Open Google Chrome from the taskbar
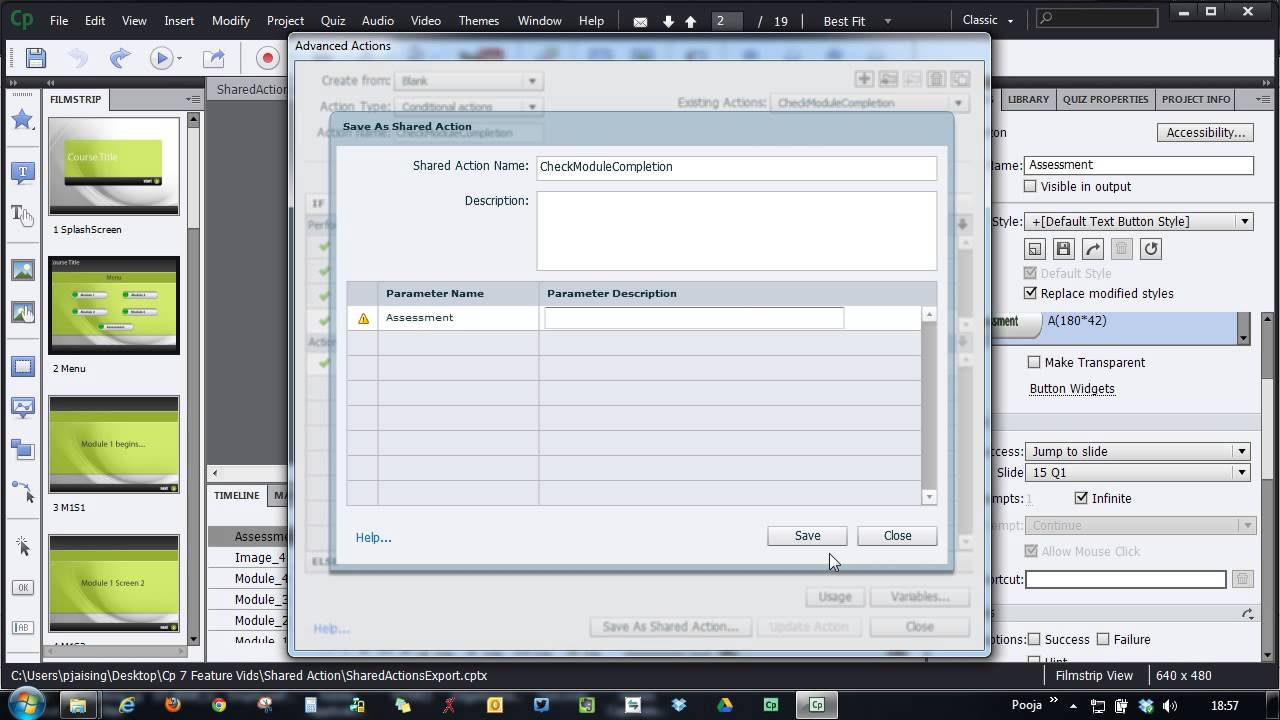 219,705
